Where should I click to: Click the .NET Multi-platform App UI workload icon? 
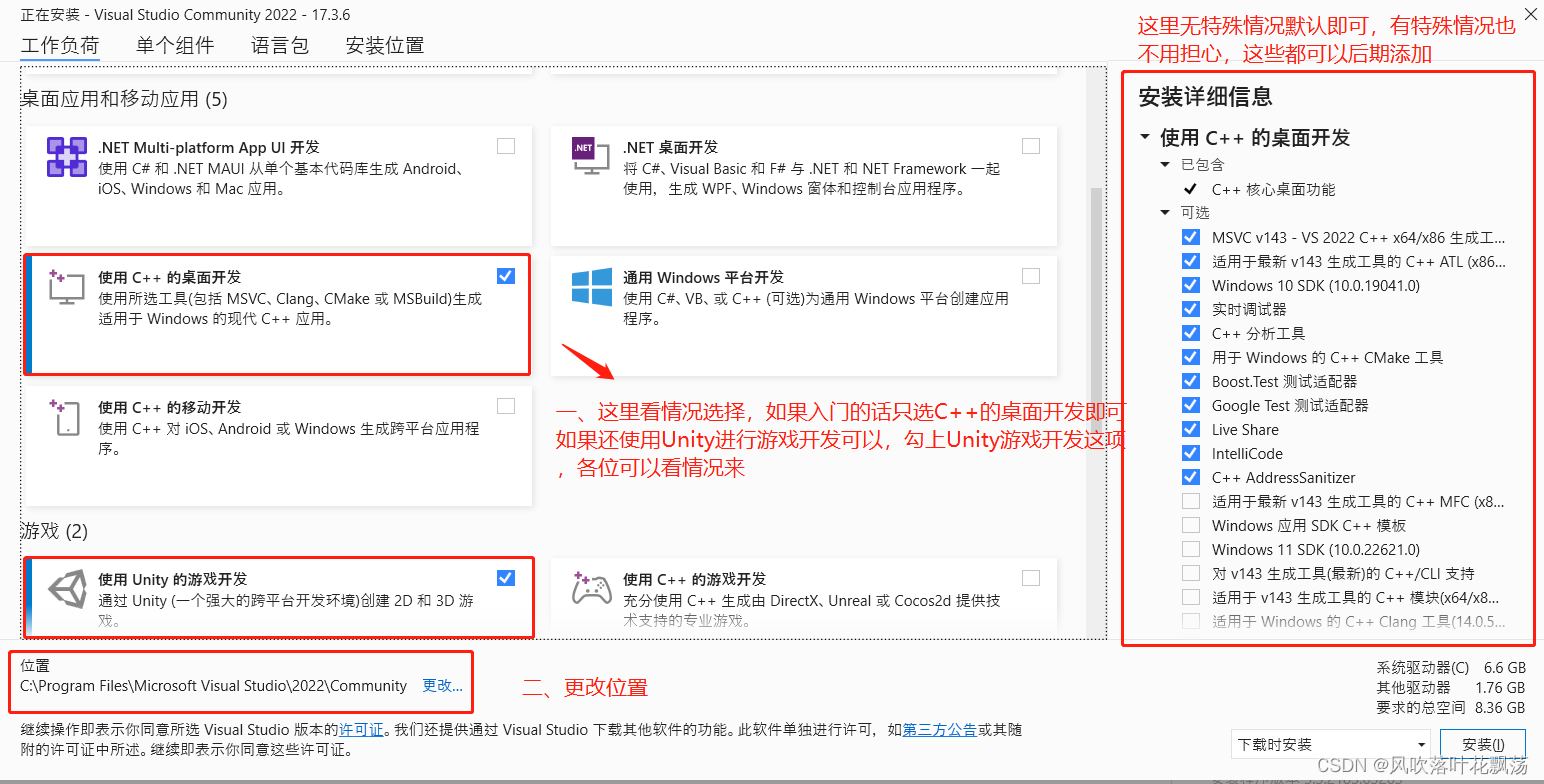click(x=67, y=157)
